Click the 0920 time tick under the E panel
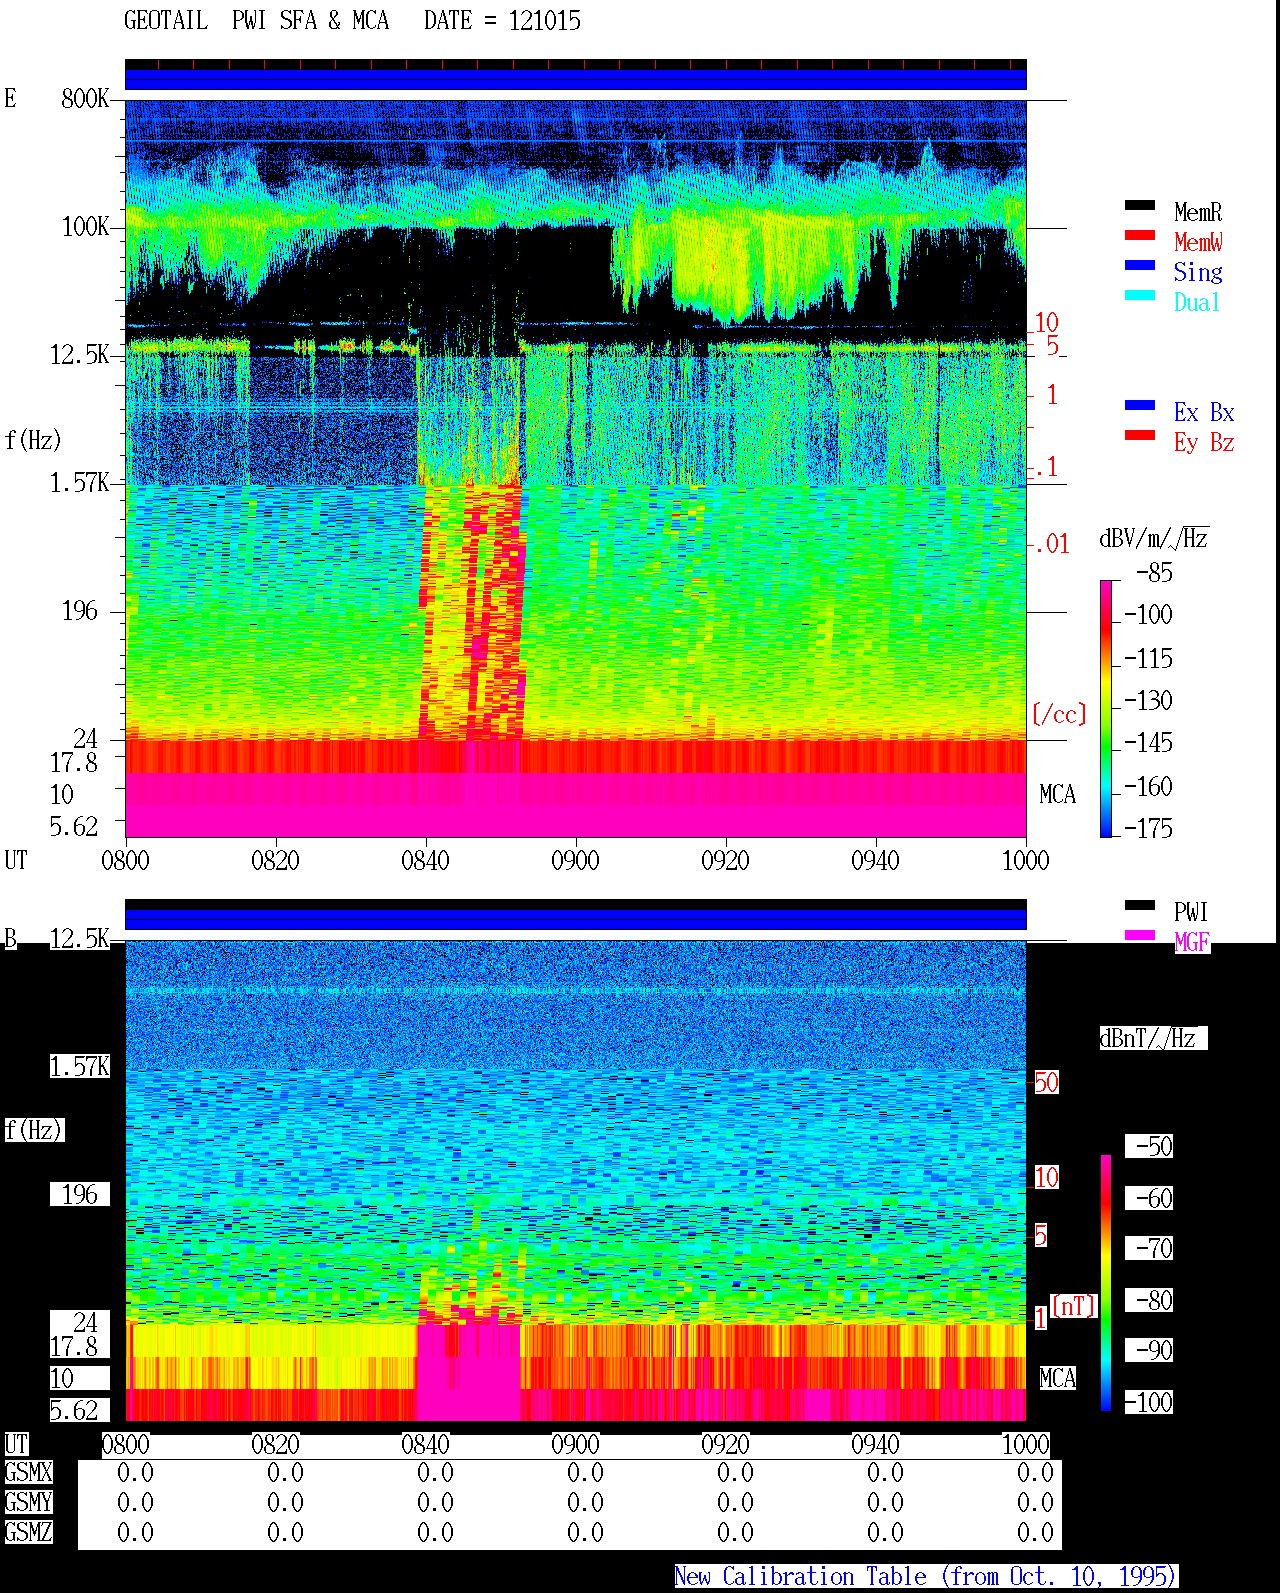 pyautogui.click(x=725, y=860)
